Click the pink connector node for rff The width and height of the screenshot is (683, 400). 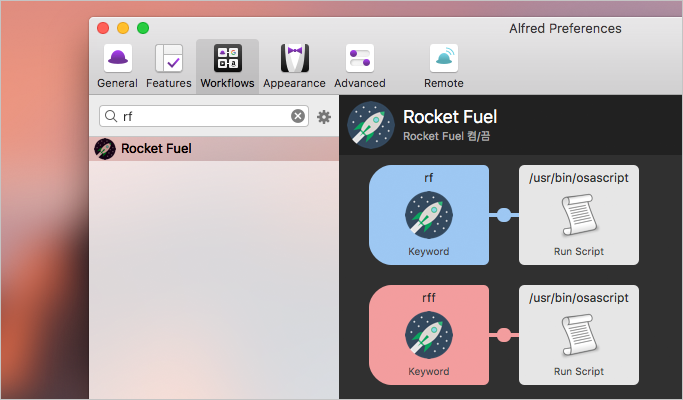[504, 335]
